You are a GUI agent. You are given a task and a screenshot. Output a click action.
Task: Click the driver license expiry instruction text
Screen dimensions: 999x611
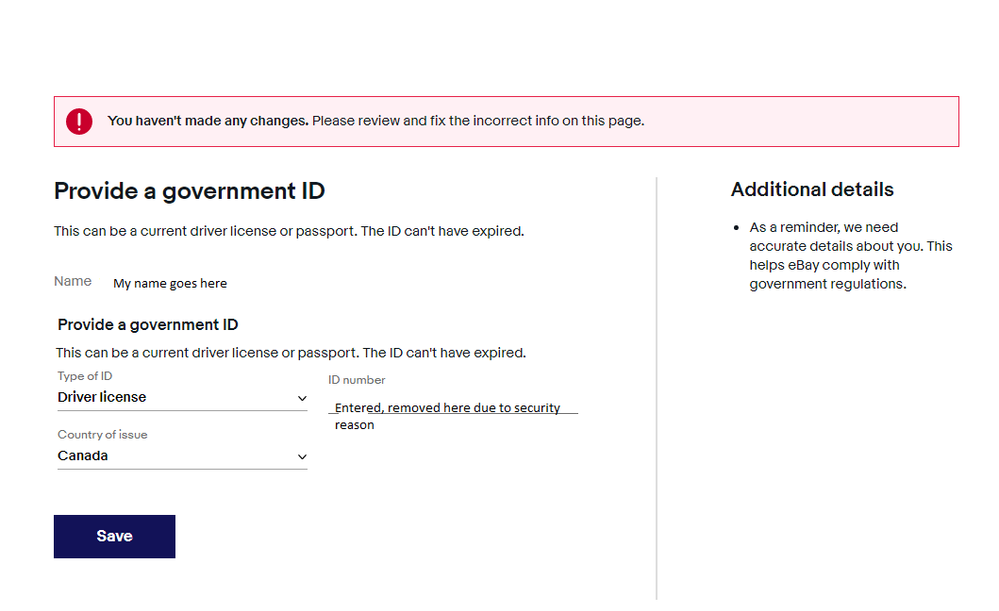[x=289, y=230]
